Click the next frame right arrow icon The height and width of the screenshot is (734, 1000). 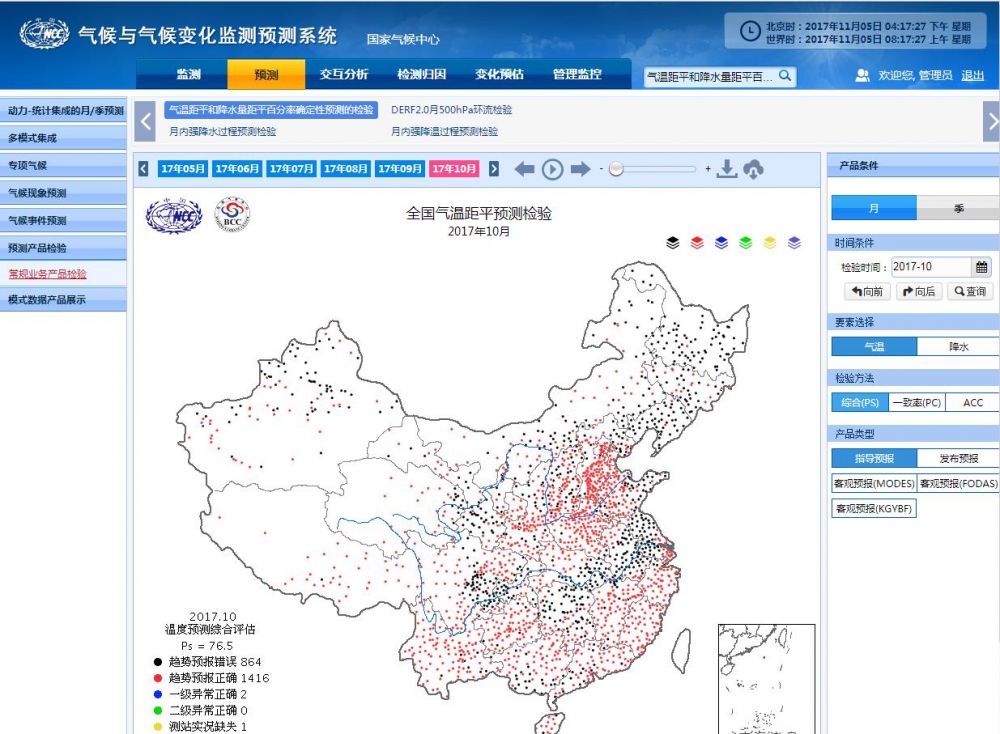[x=580, y=169]
